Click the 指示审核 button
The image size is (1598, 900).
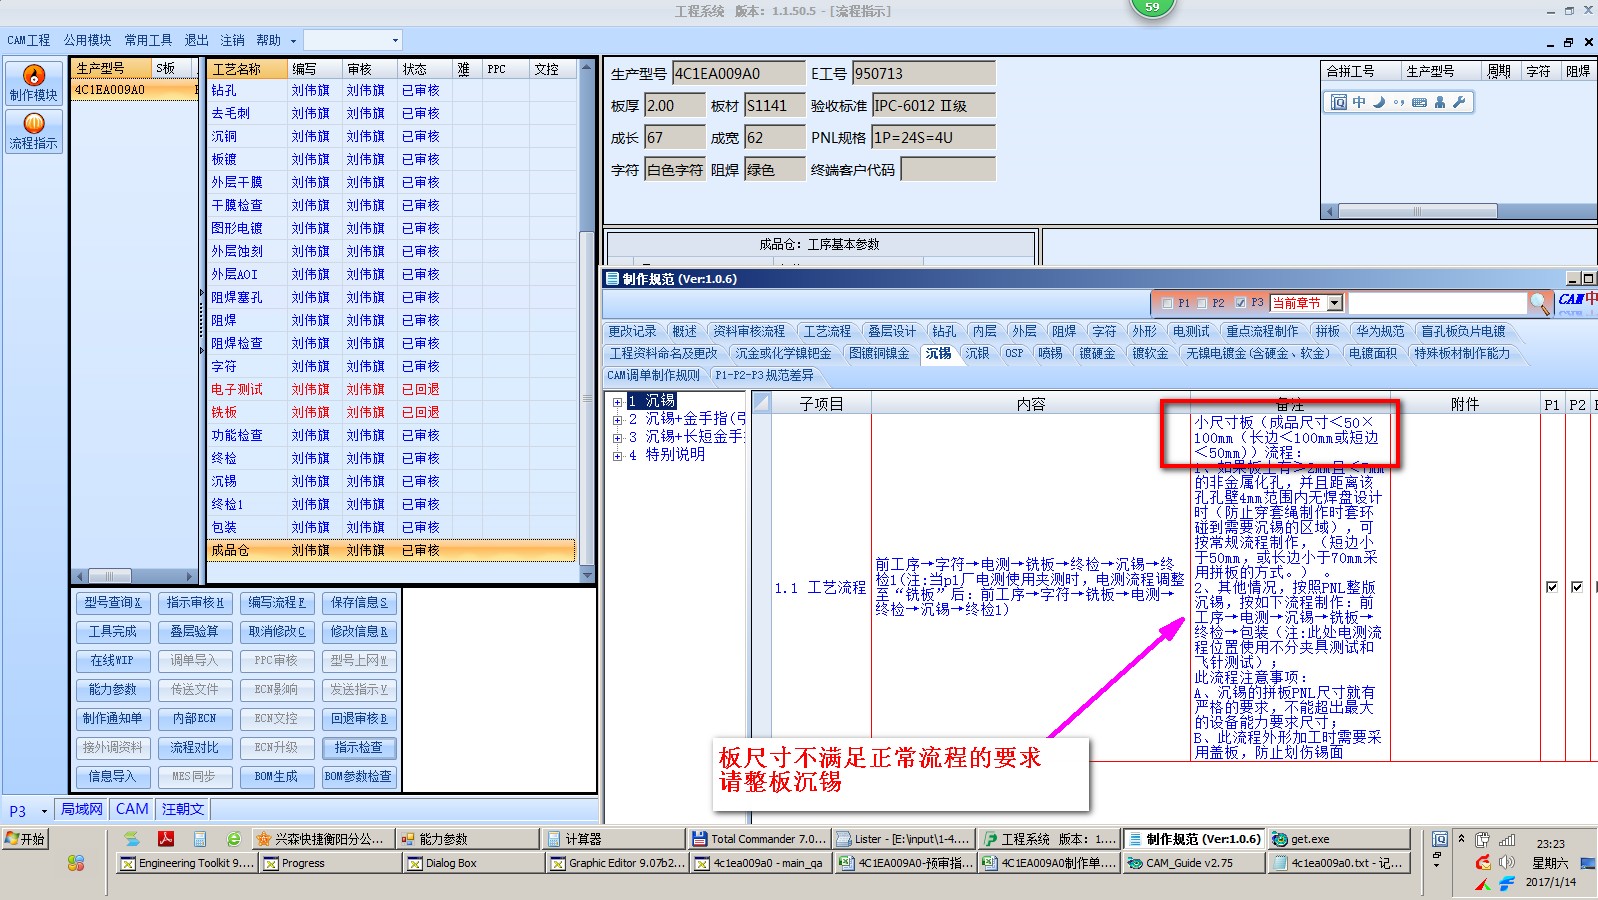pyautogui.click(x=195, y=603)
